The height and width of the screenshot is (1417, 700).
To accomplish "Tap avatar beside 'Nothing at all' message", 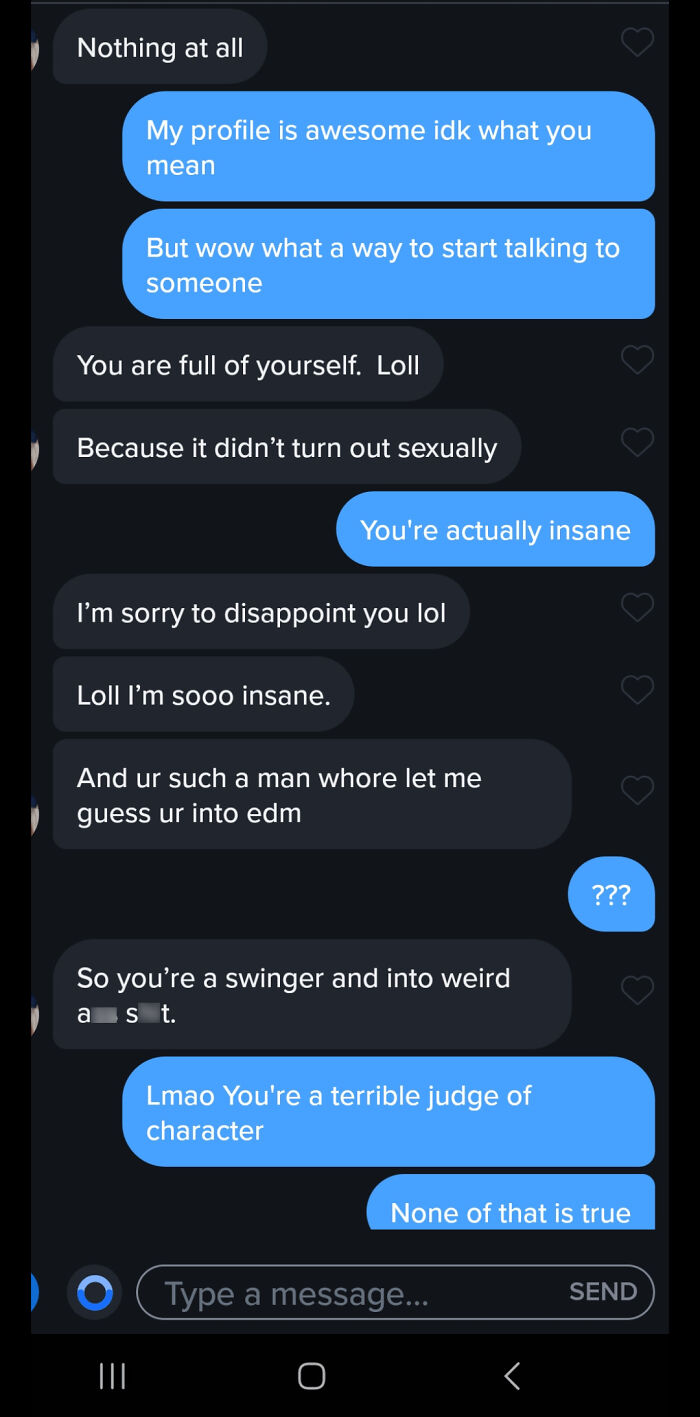I will [x=35, y=47].
